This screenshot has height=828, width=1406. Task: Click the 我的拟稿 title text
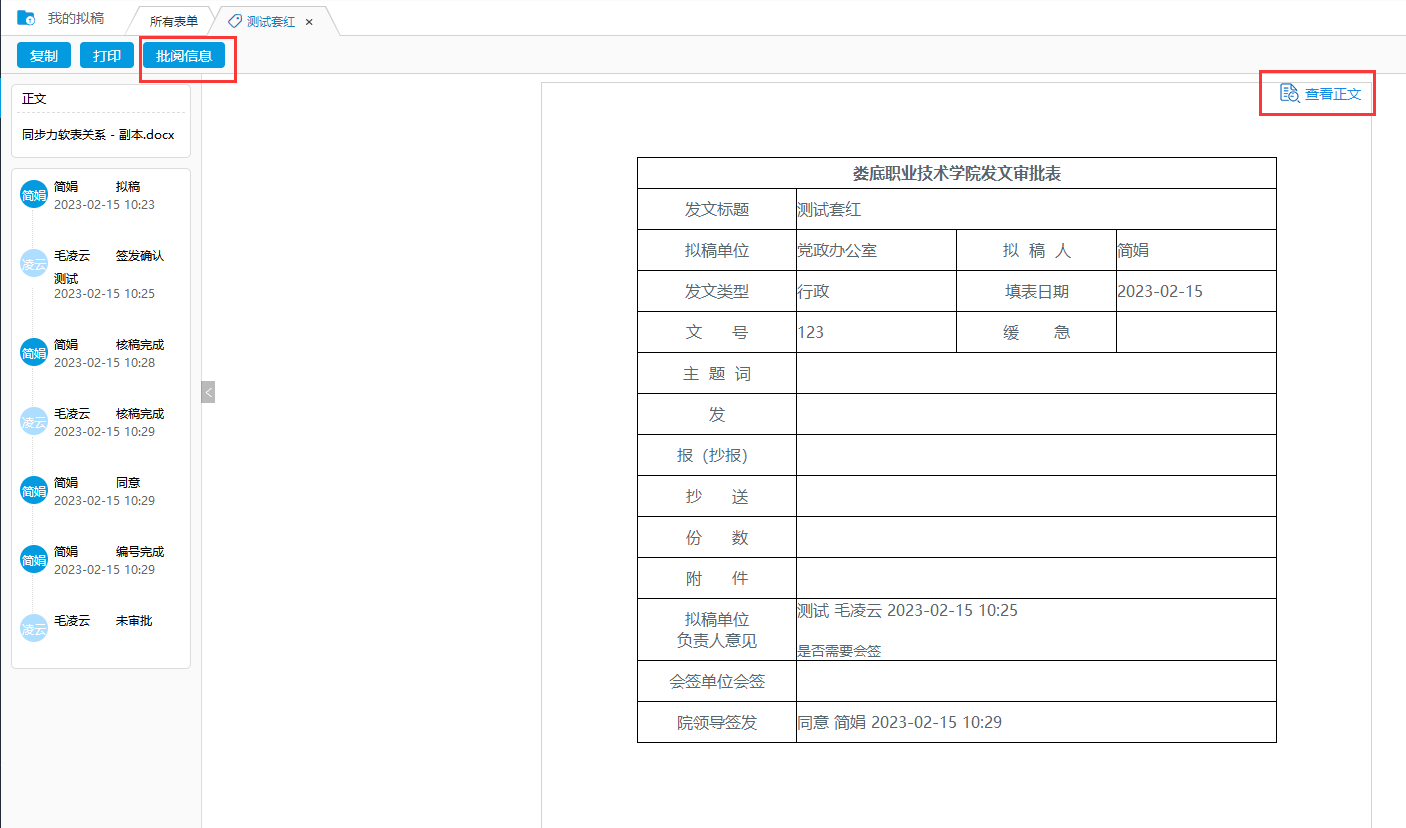click(x=76, y=18)
